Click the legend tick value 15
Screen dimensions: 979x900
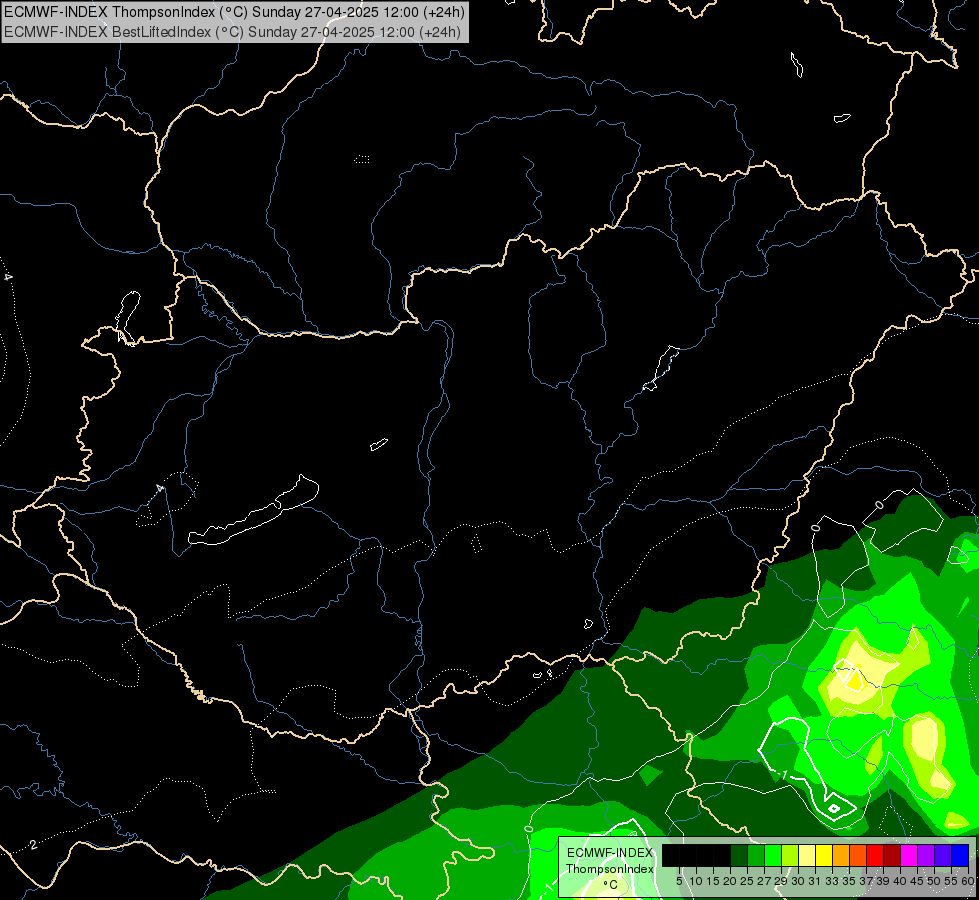pyautogui.click(x=713, y=881)
